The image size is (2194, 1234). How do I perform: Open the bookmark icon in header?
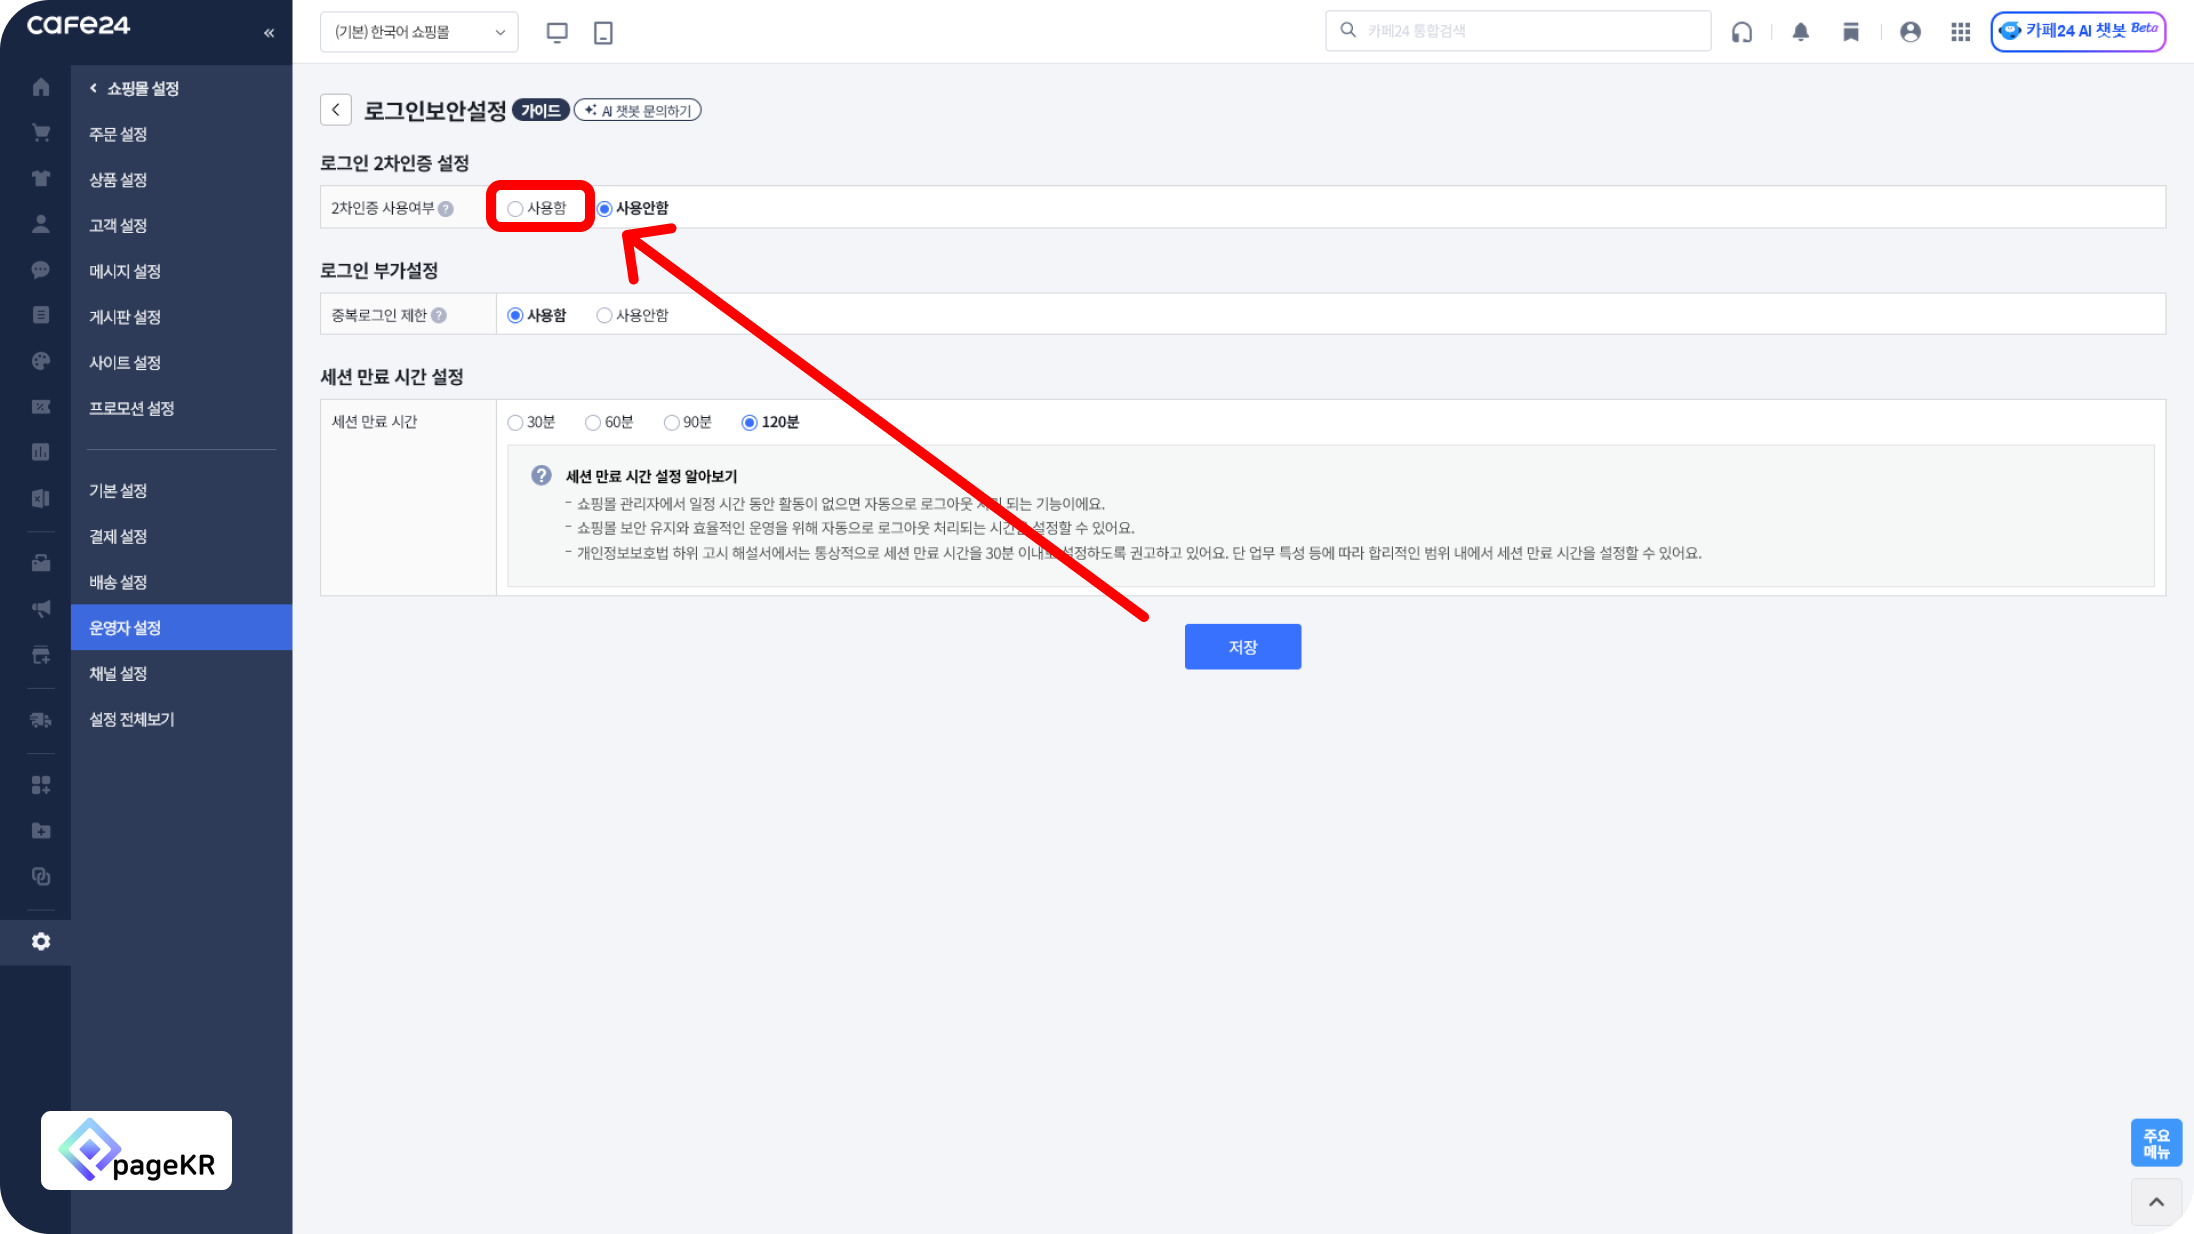(1851, 32)
